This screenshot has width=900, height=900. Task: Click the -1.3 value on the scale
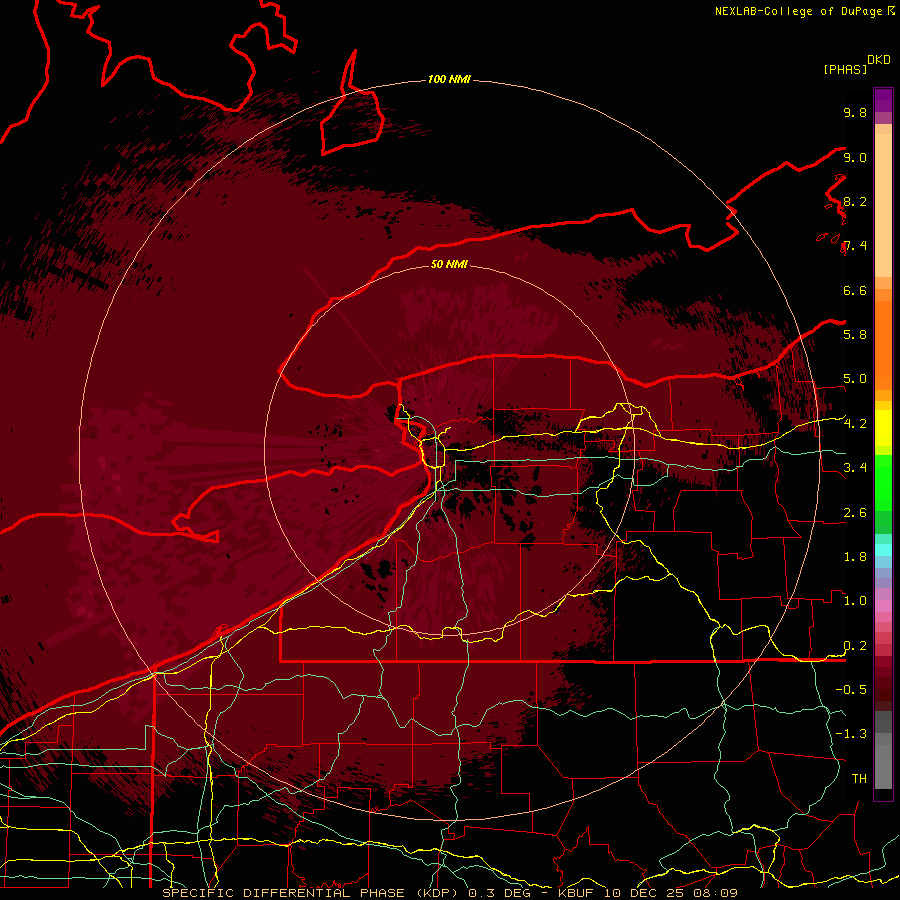click(x=851, y=734)
